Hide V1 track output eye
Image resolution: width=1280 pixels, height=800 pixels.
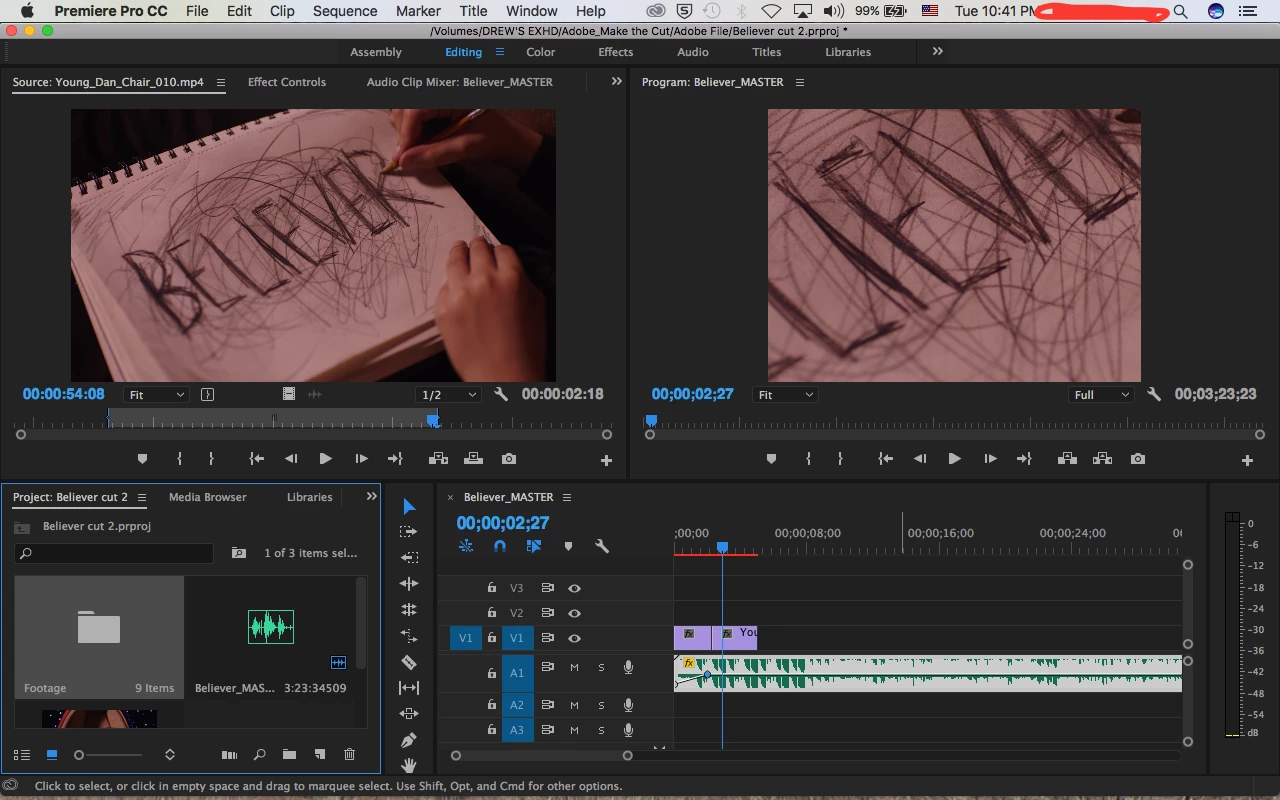[574, 638]
